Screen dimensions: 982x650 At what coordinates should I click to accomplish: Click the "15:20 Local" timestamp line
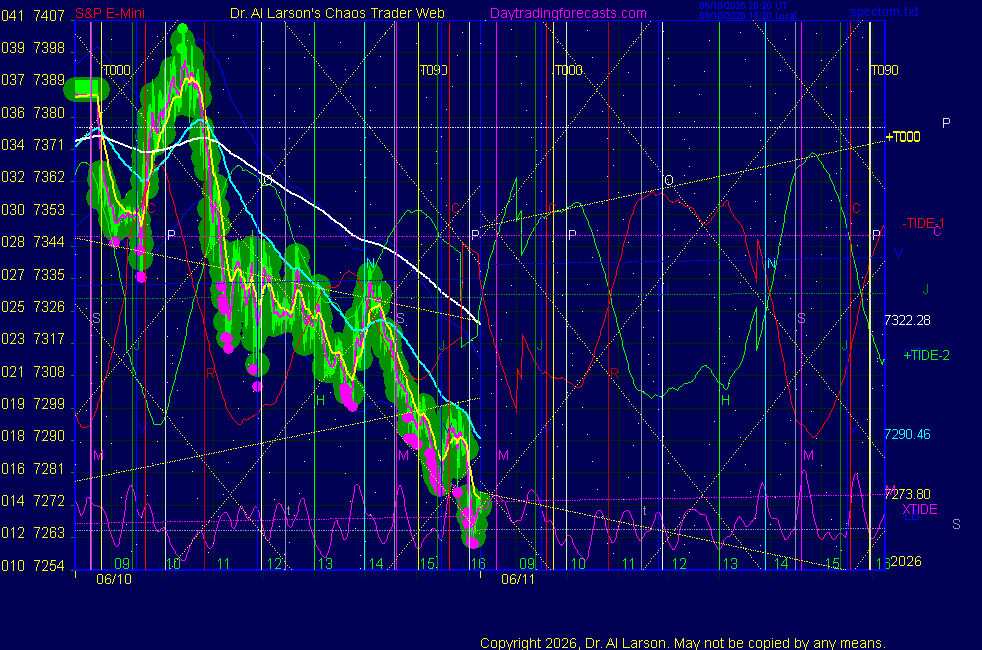[748, 16]
